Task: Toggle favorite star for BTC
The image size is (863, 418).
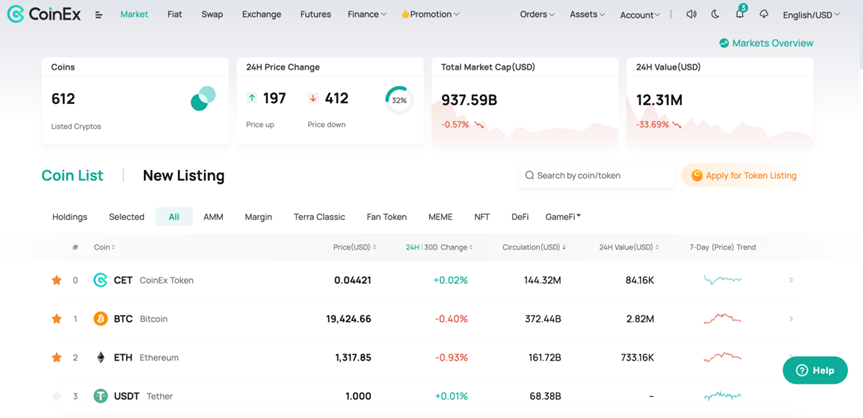Action: point(57,319)
